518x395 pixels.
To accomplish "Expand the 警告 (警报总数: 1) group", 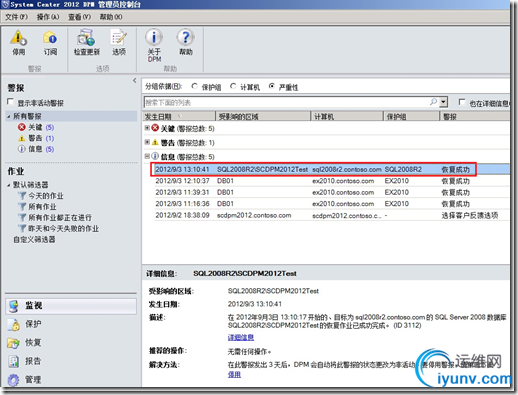I will [147, 142].
